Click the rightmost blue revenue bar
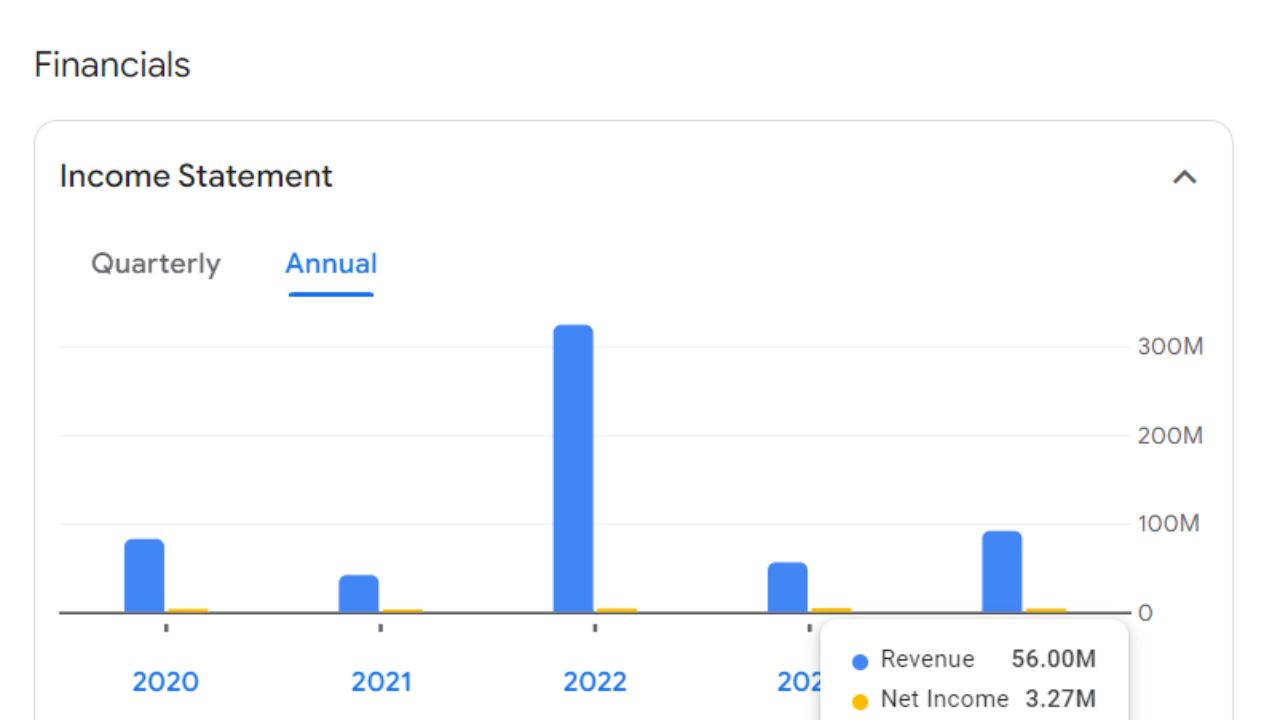This screenshot has width=1280, height=720. (1002, 571)
